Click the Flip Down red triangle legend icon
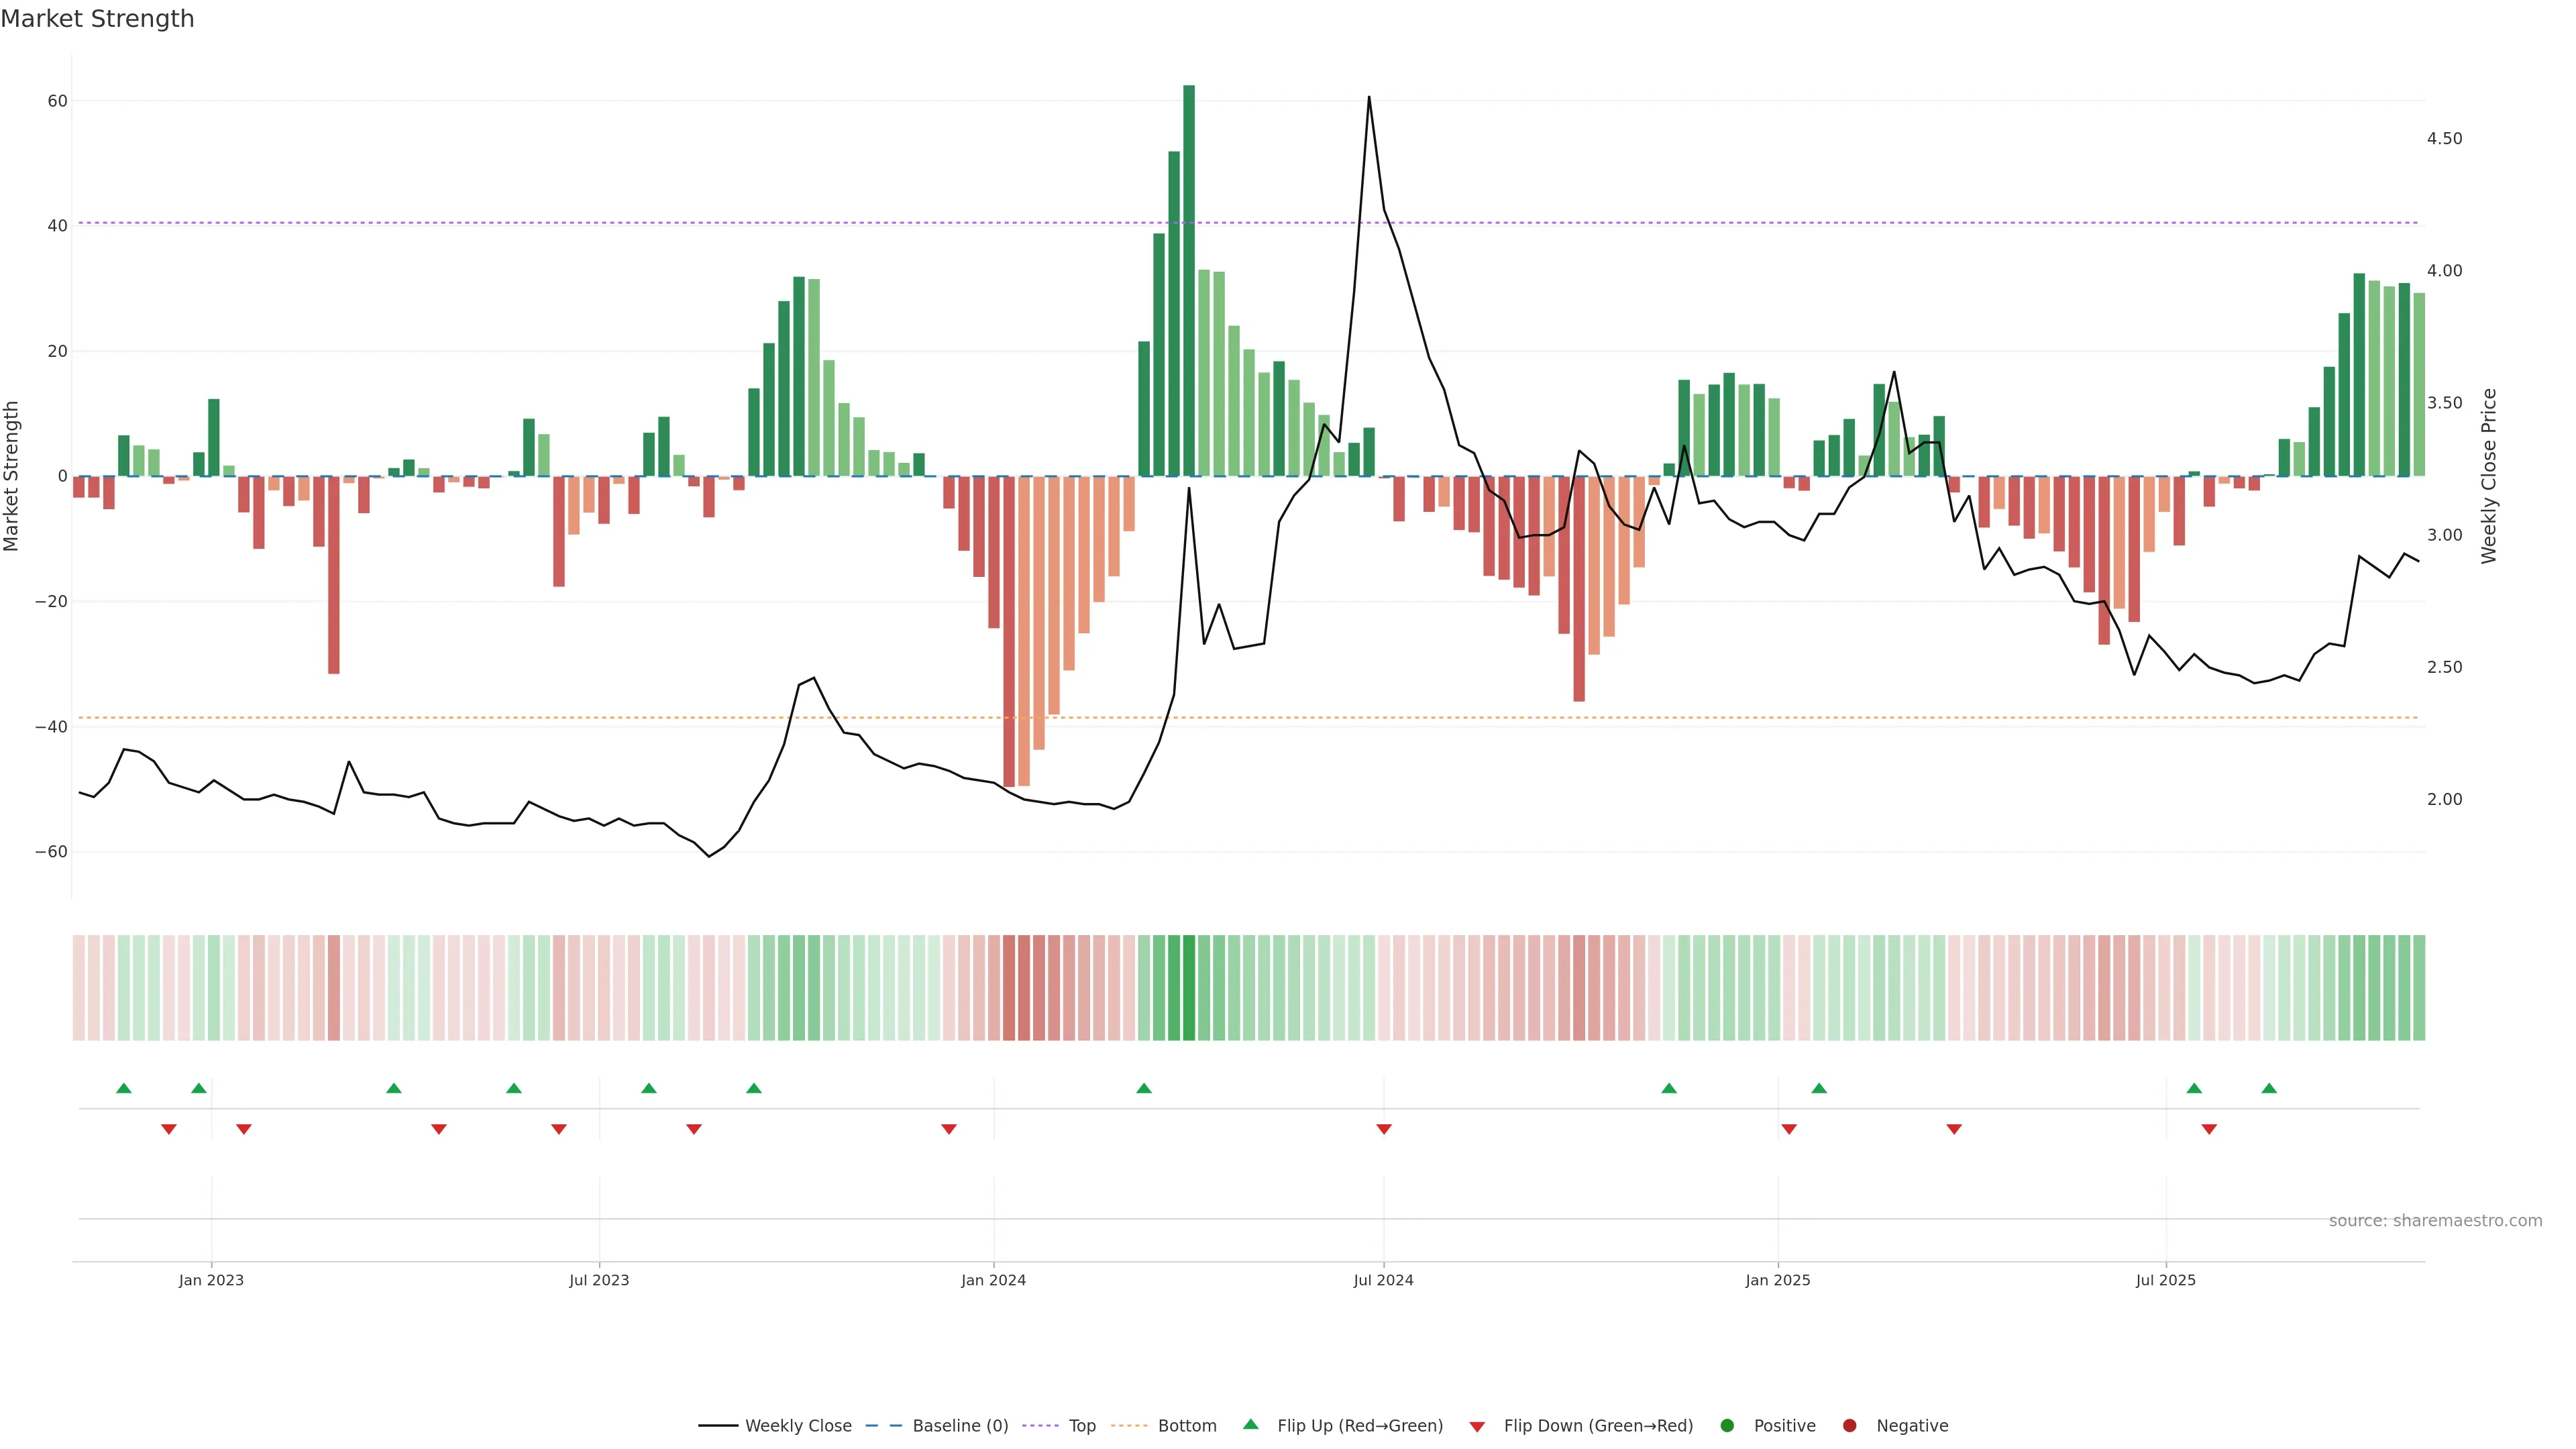2576x1449 pixels. 1477,1427
